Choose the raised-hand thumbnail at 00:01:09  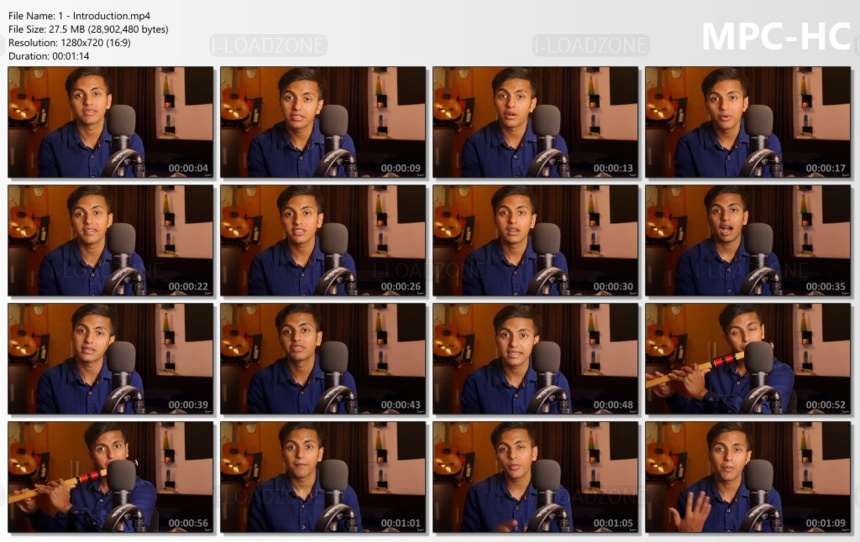tap(748, 477)
